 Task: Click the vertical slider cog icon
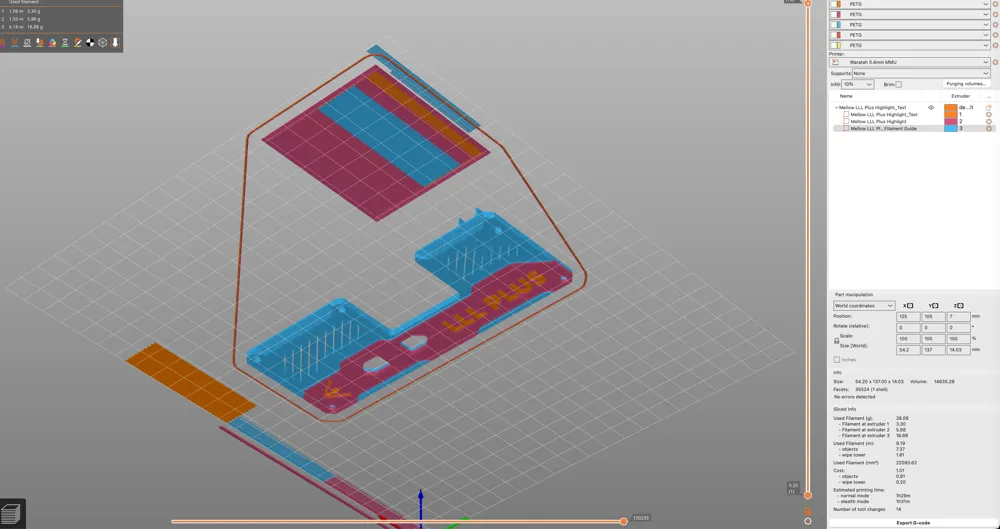[808, 521]
